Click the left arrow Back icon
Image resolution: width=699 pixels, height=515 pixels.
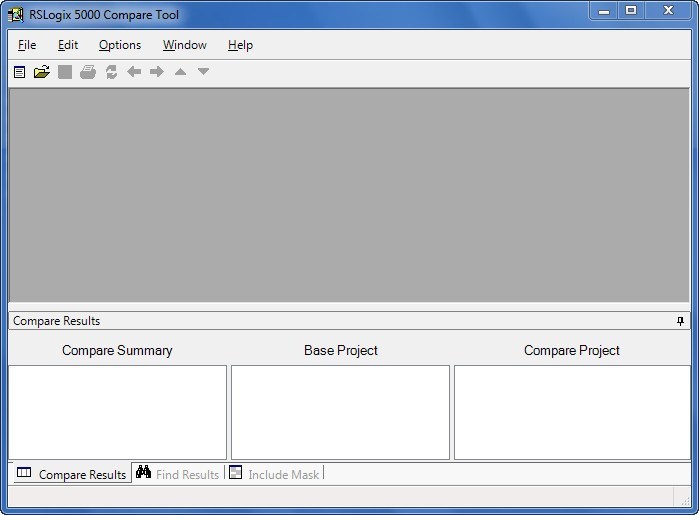pyautogui.click(x=134, y=72)
